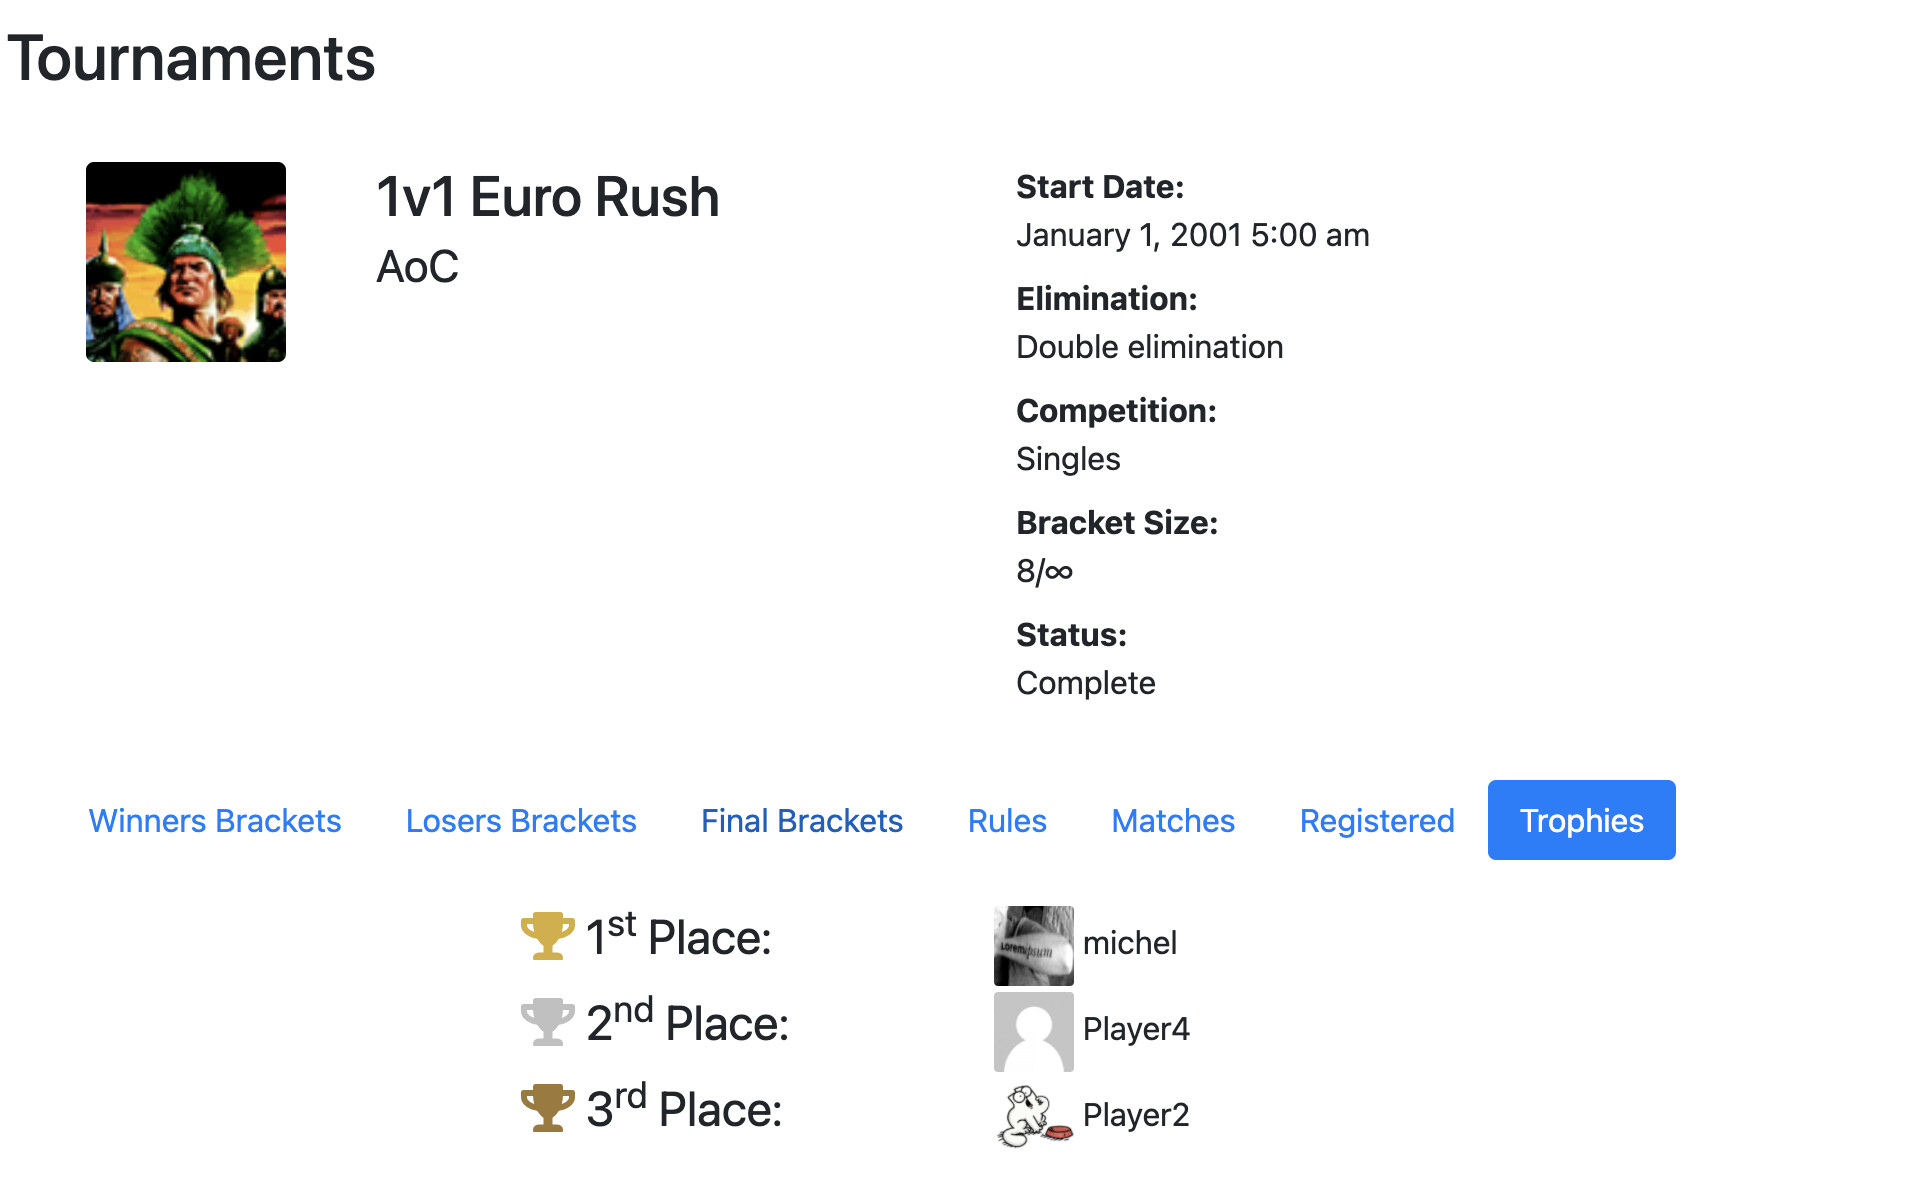
Task: Click the Player2 name in third place
Action: click(x=1136, y=1115)
